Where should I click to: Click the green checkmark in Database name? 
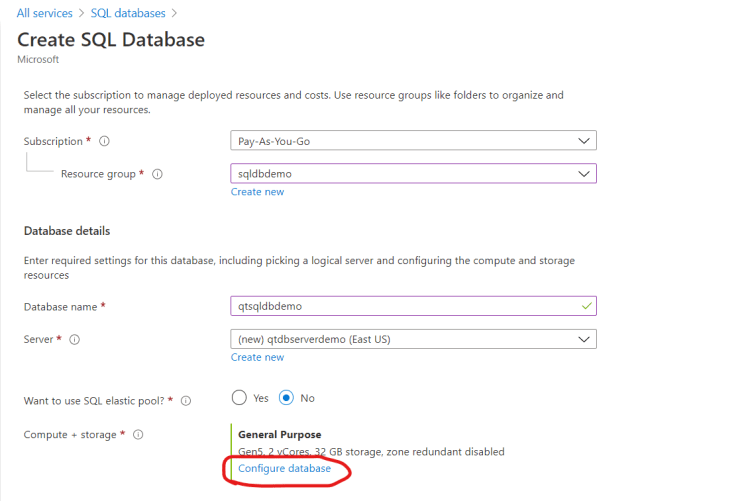pyautogui.click(x=586, y=306)
